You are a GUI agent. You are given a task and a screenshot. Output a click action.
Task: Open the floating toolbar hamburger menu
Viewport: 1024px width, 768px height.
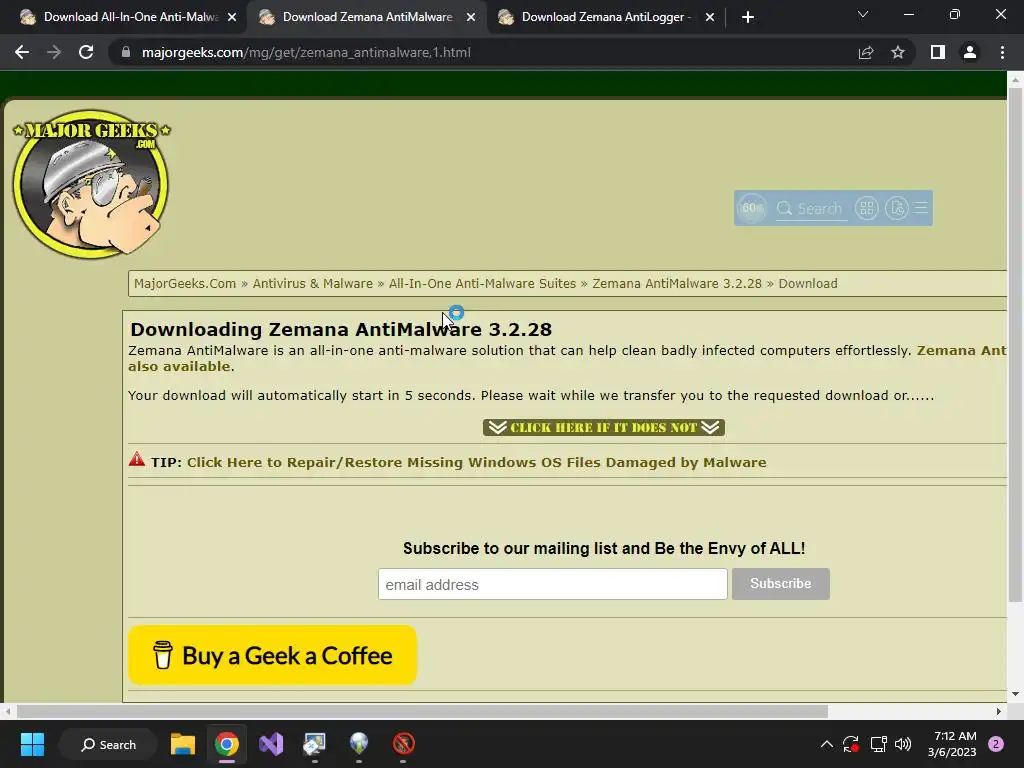click(x=921, y=208)
